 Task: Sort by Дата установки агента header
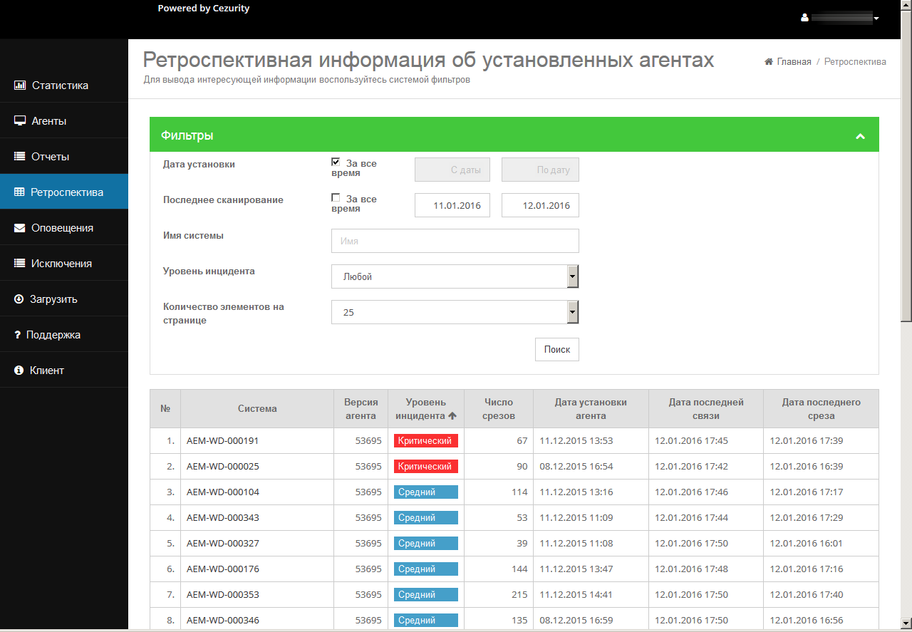[590, 409]
